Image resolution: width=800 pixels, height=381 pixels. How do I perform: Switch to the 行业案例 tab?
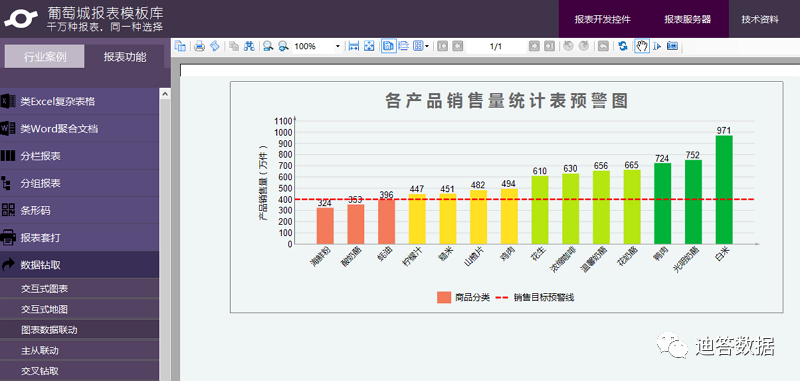(44, 57)
